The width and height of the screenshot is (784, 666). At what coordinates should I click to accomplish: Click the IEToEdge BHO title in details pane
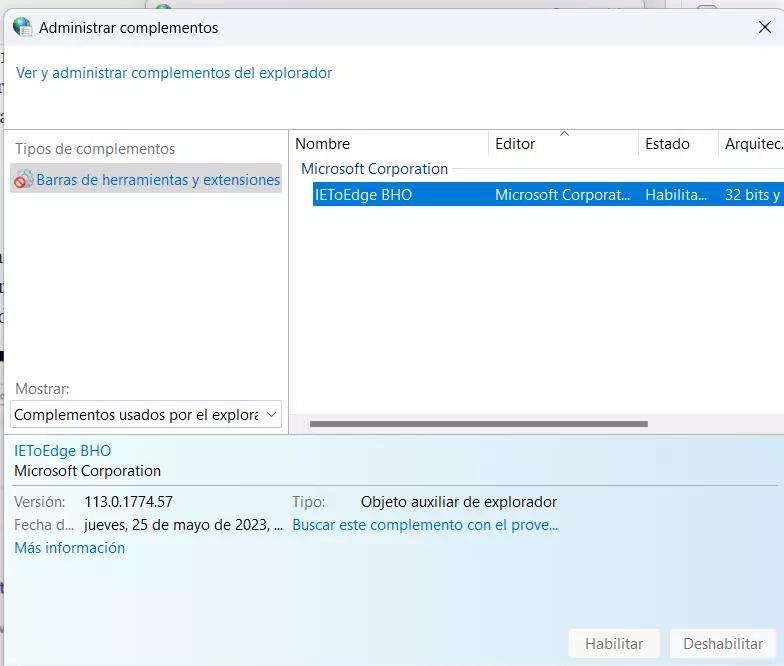point(62,451)
